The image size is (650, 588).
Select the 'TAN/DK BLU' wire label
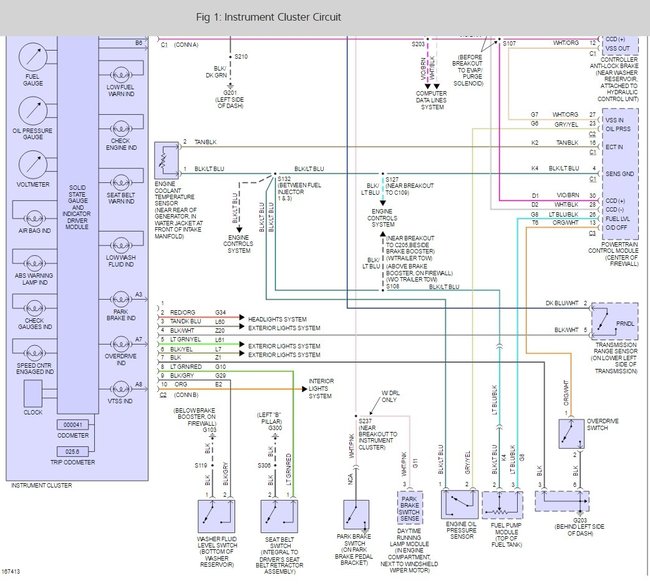[x=185, y=321]
